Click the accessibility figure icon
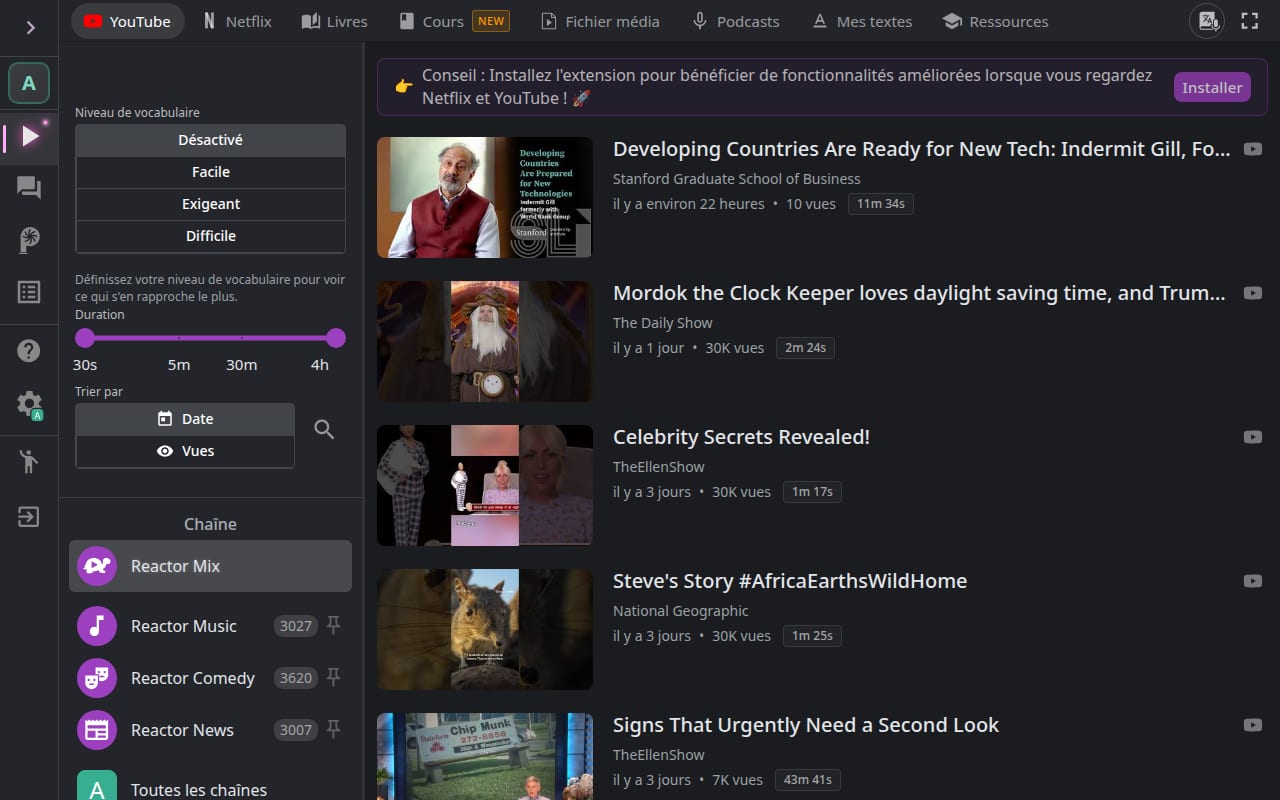Viewport: 1280px width, 800px height. coord(29,461)
